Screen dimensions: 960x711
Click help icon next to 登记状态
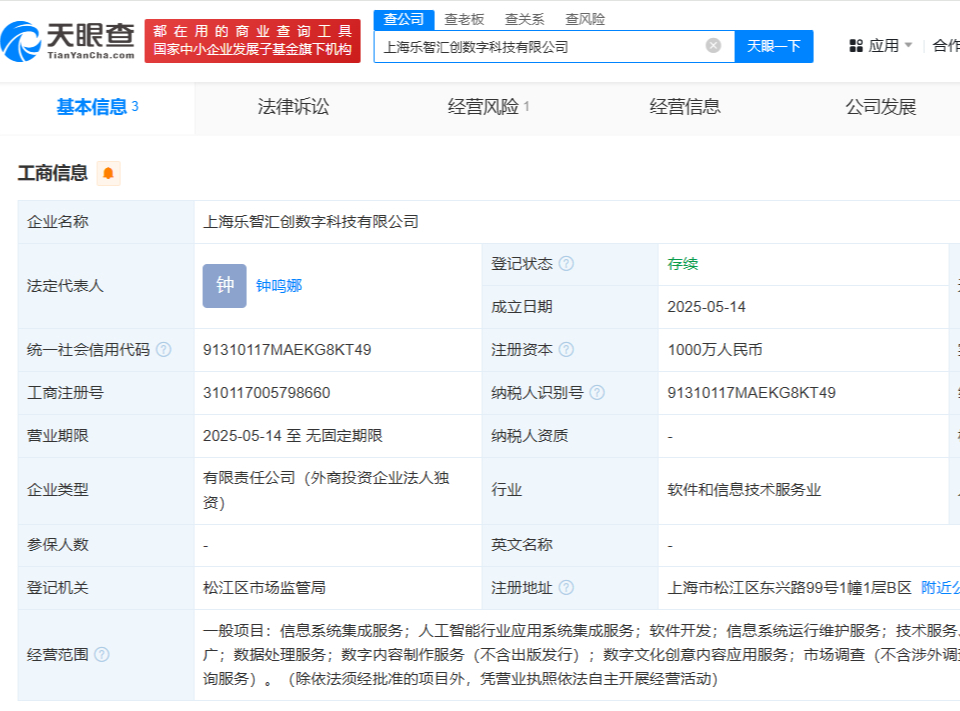point(566,264)
